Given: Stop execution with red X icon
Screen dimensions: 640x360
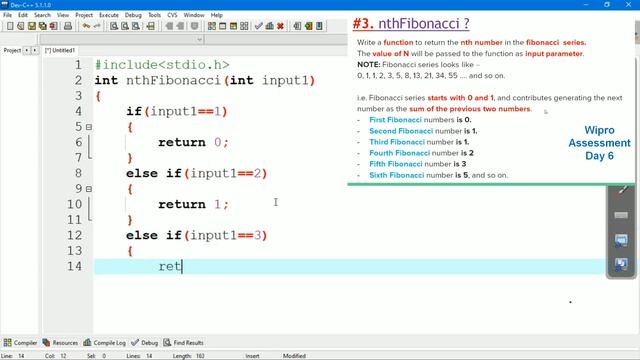Looking at the screenshot, I should point(280,26).
